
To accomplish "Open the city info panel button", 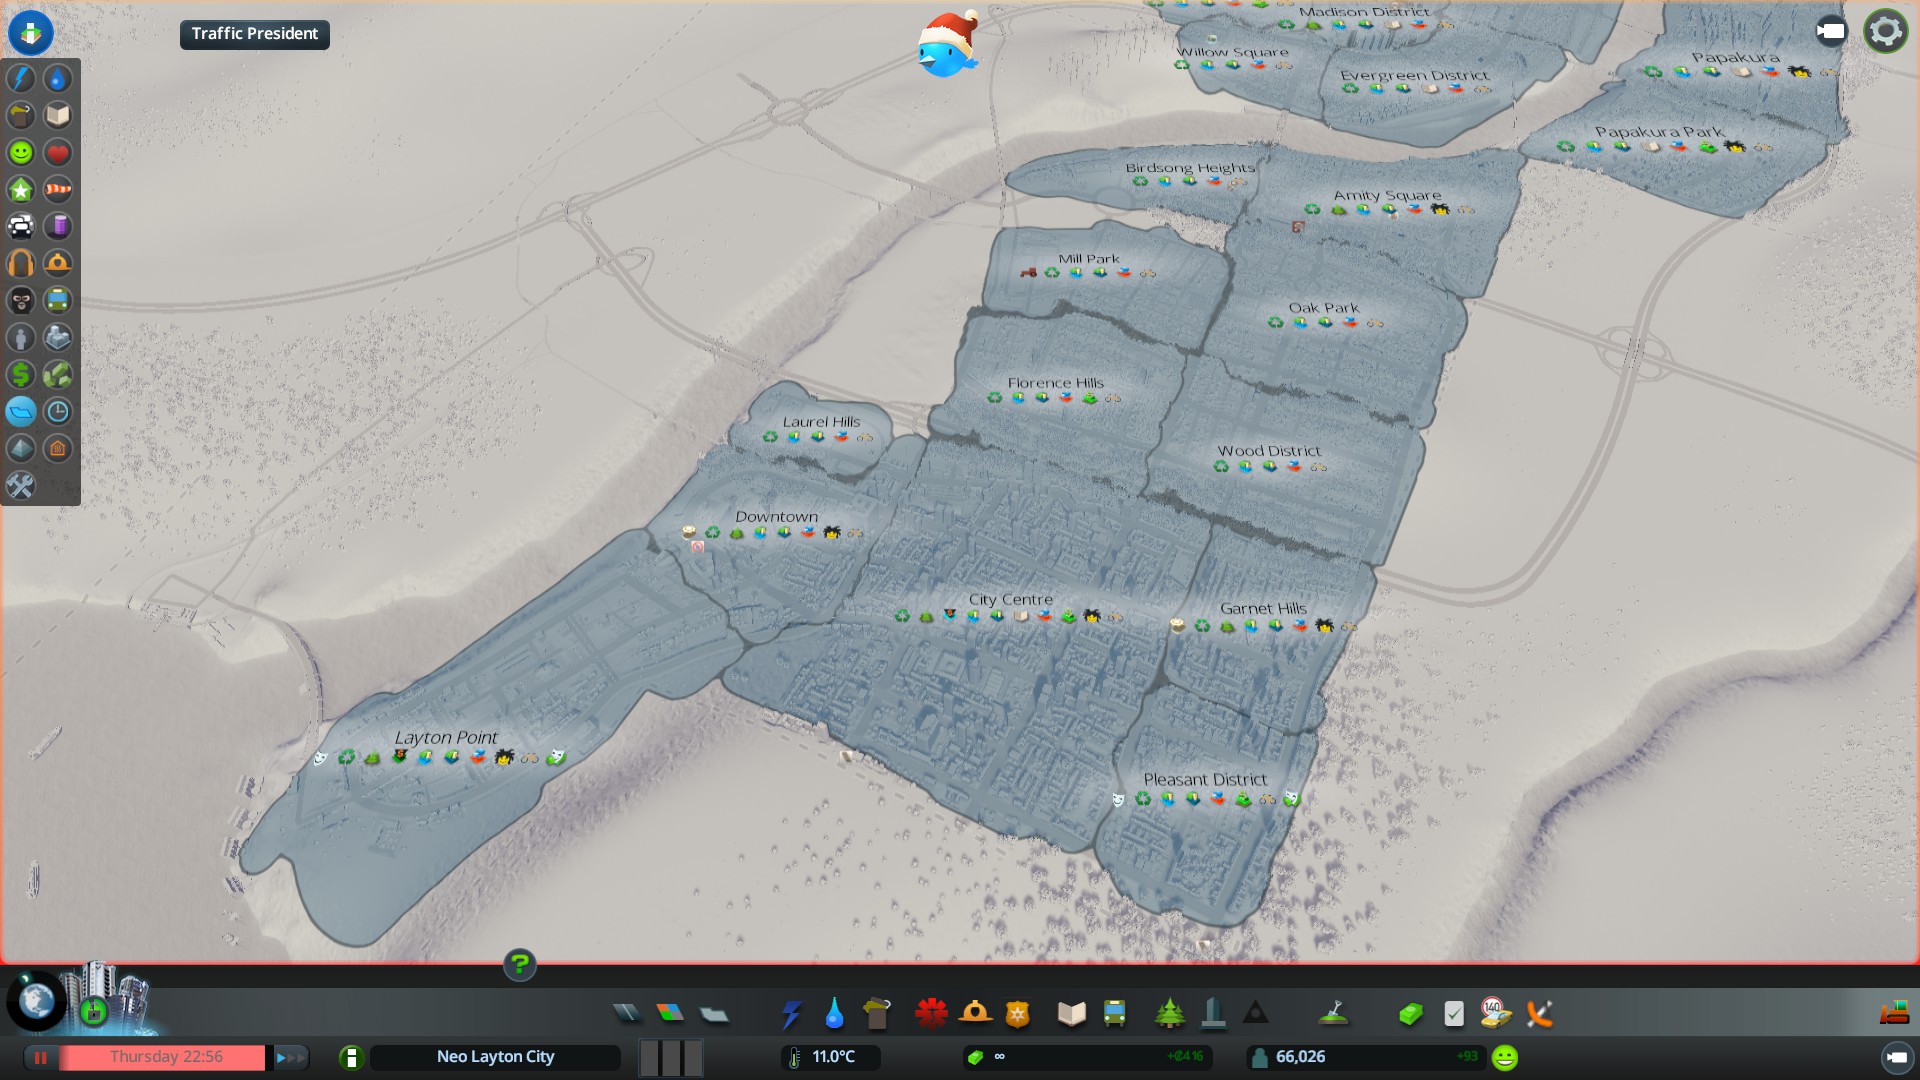I will (351, 1057).
